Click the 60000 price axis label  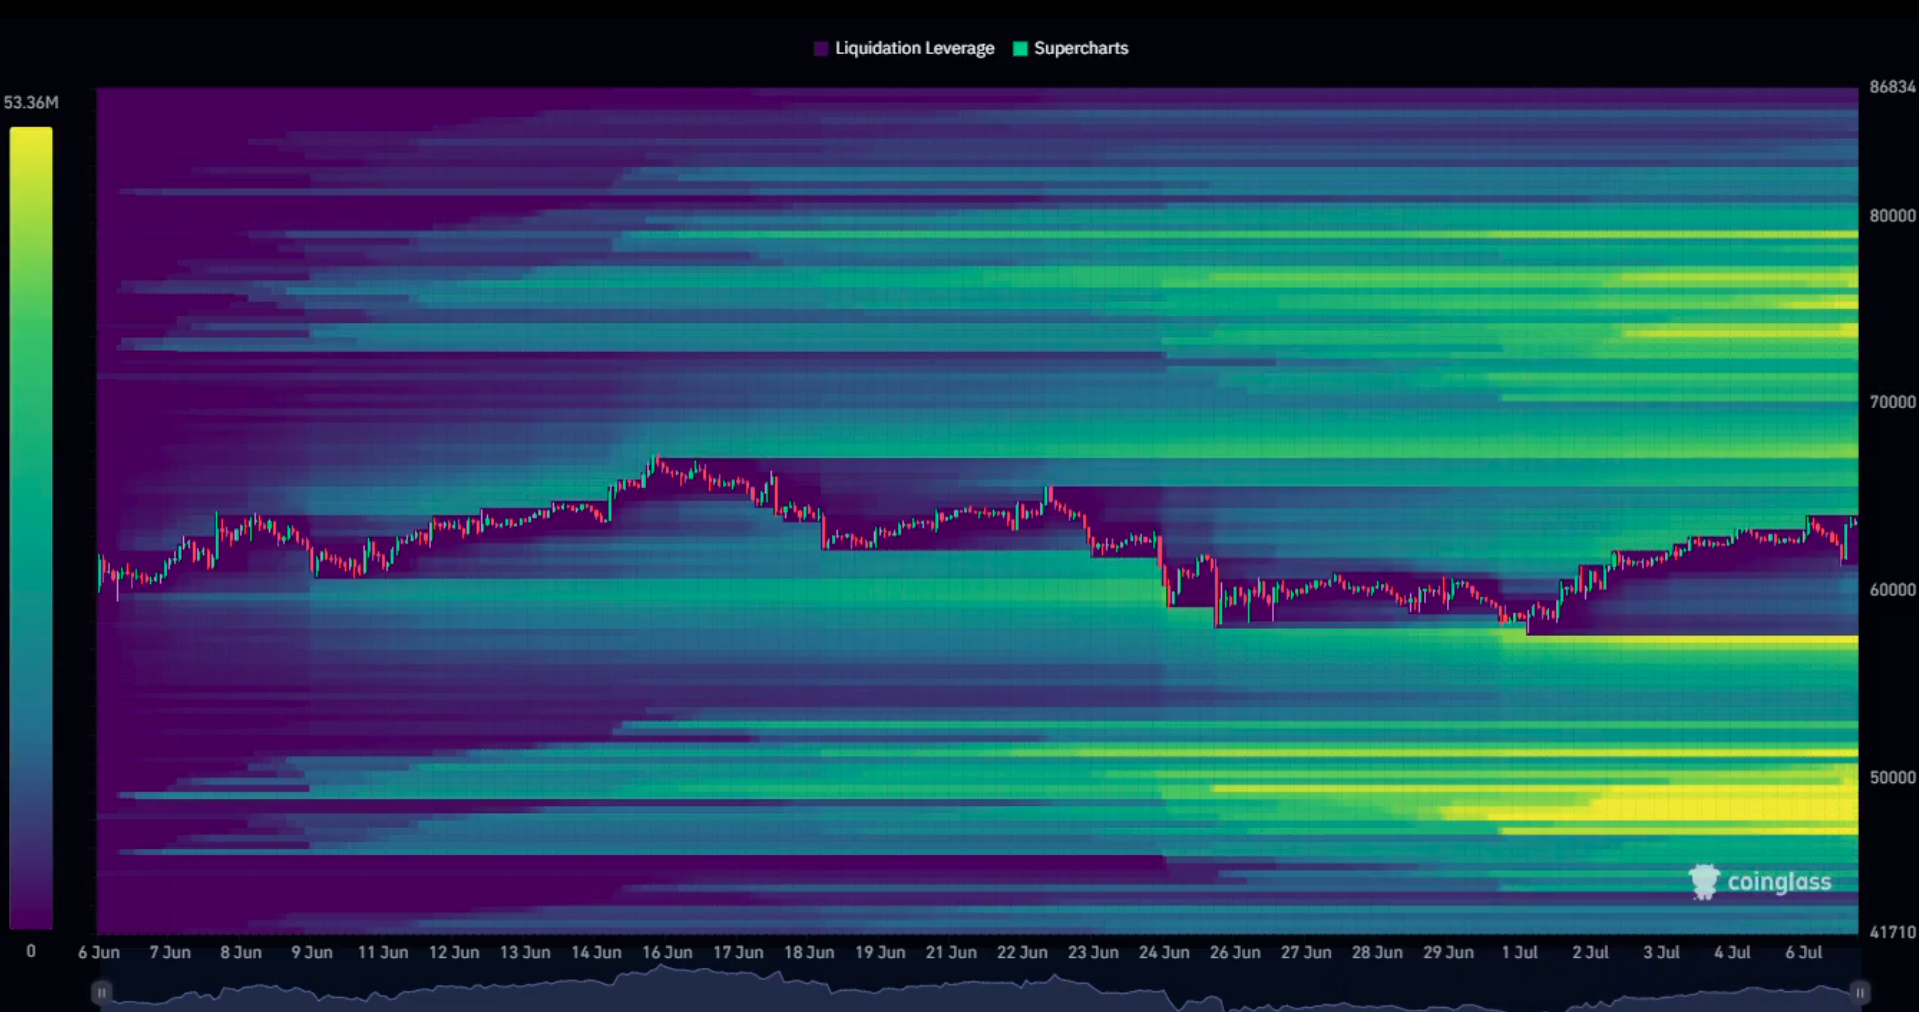(x=1892, y=589)
